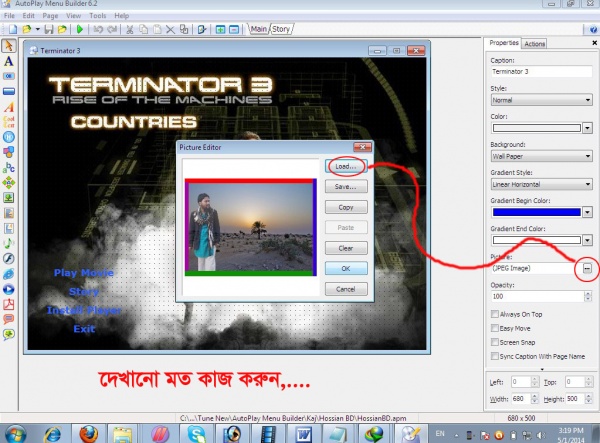Select the 'abc' scrolling text tool
600x443 pixels.
(9, 168)
